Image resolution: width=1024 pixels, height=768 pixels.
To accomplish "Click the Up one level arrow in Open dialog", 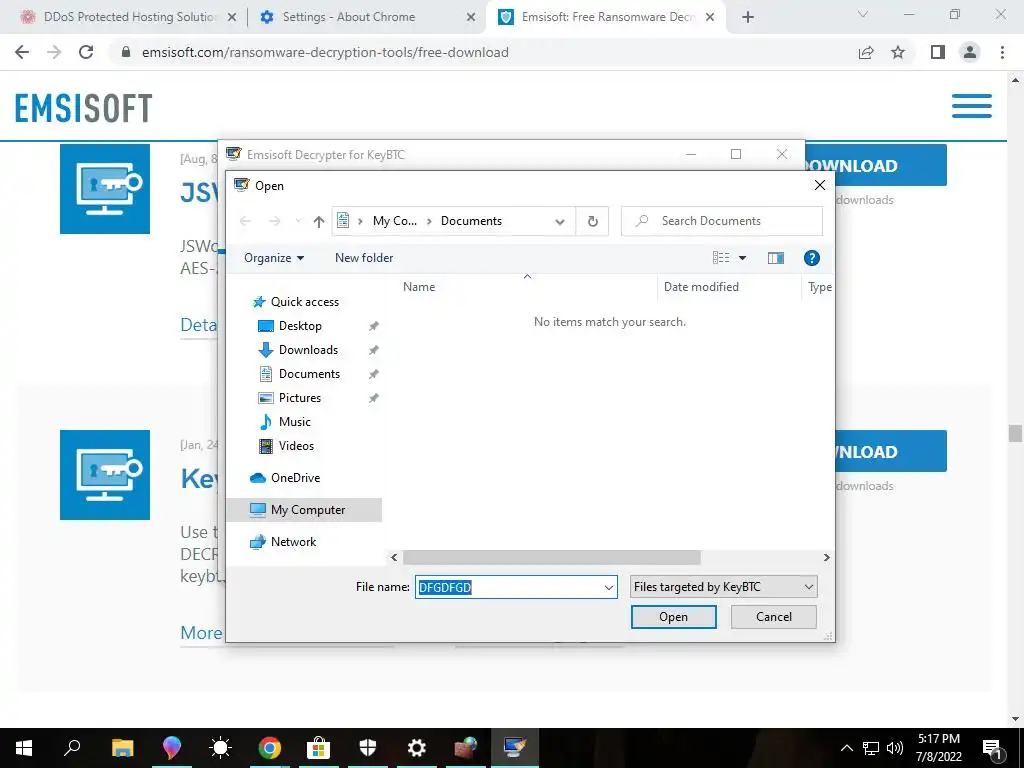I will click(x=319, y=221).
